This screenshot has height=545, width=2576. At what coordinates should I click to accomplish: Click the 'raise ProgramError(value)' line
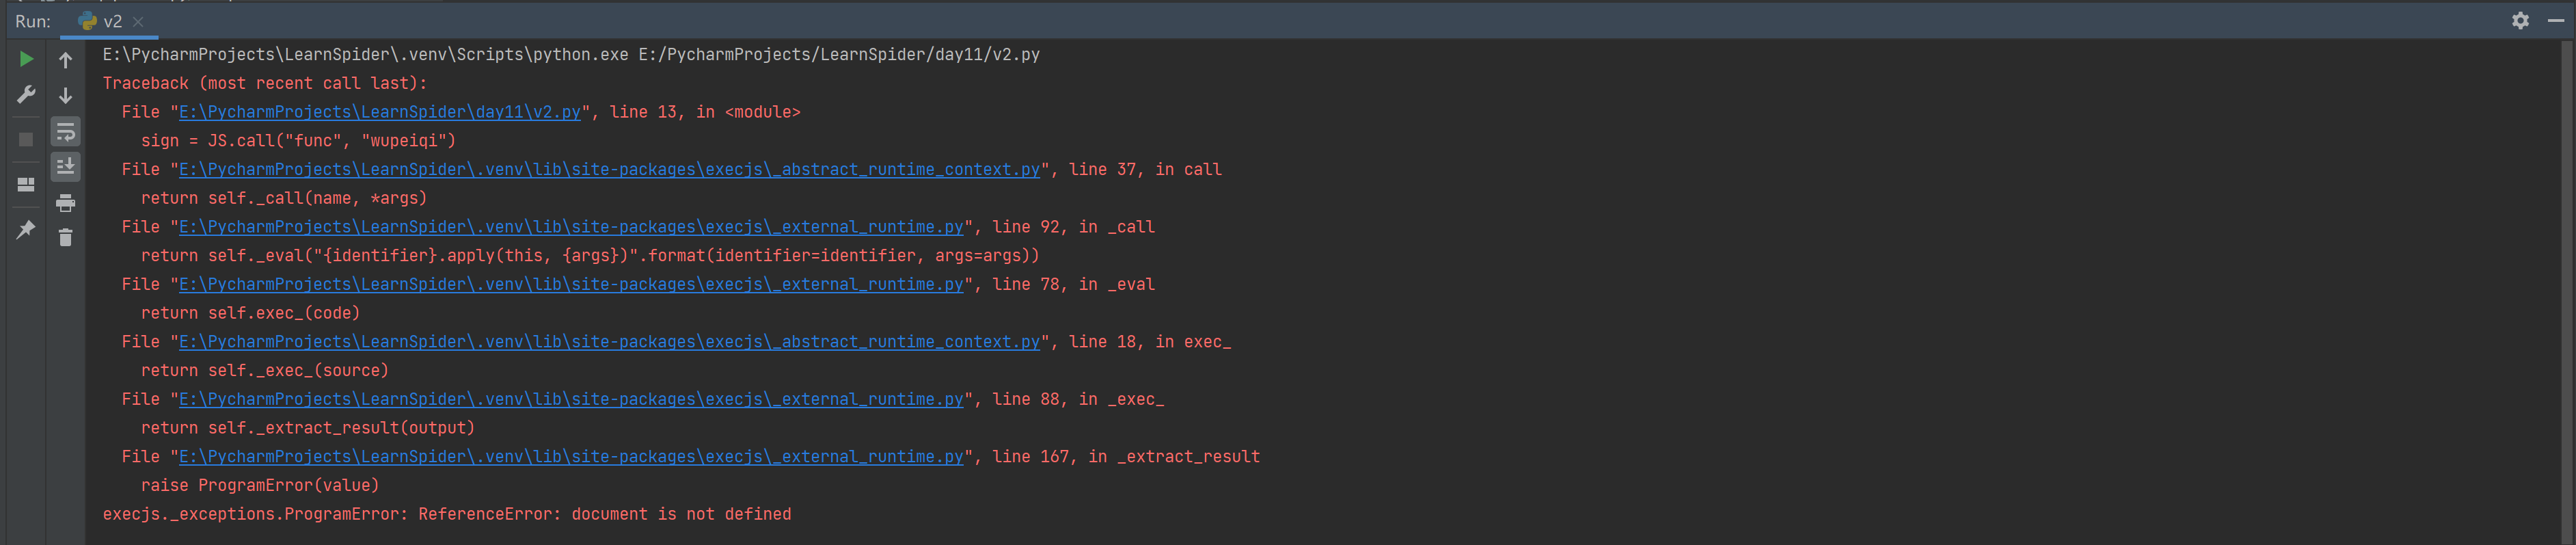click(260, 486)
